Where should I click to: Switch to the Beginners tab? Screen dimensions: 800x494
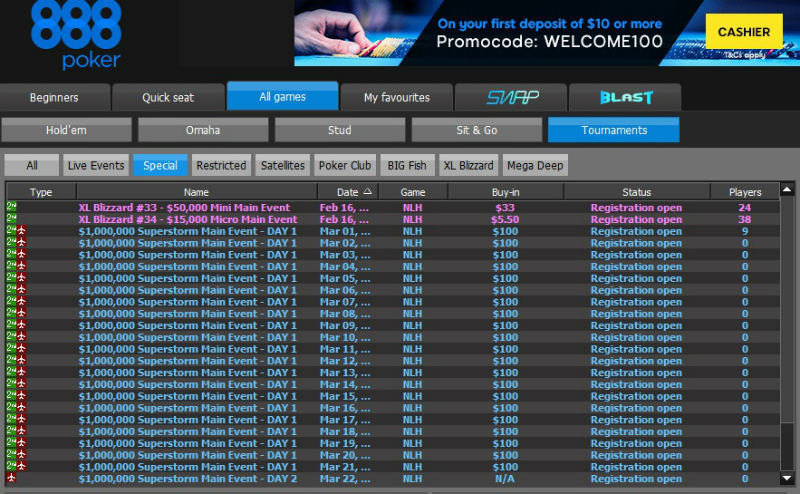54,97
